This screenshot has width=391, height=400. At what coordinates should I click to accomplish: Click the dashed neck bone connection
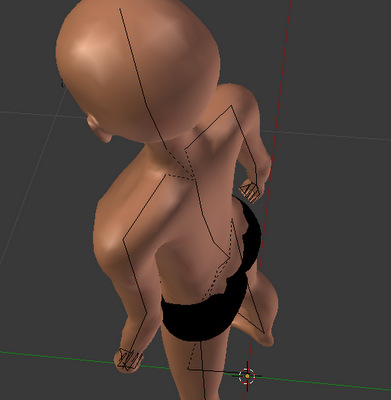pyautogui.click(x=179, y=164)
